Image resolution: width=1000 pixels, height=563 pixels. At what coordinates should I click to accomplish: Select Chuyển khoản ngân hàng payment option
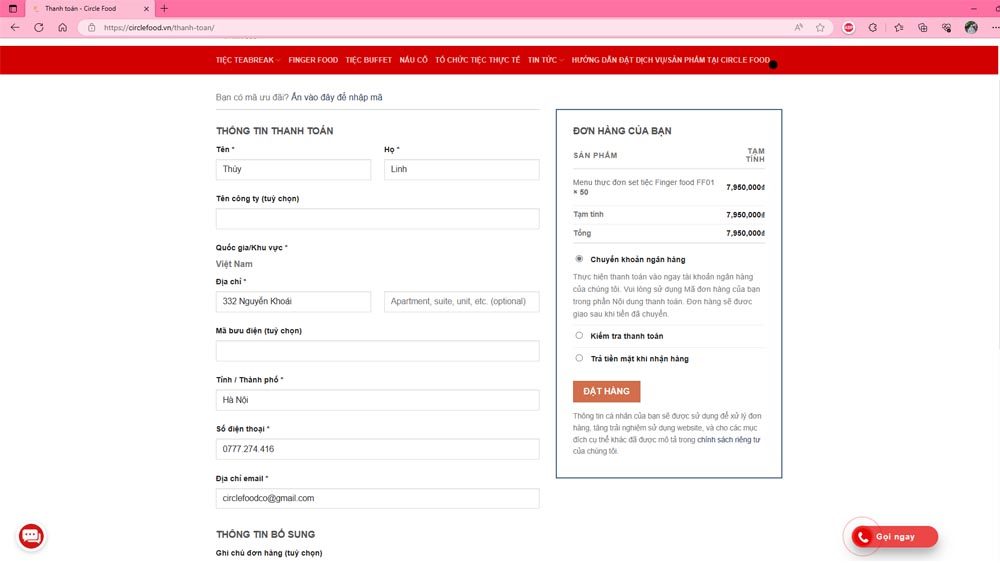(579, 259)
